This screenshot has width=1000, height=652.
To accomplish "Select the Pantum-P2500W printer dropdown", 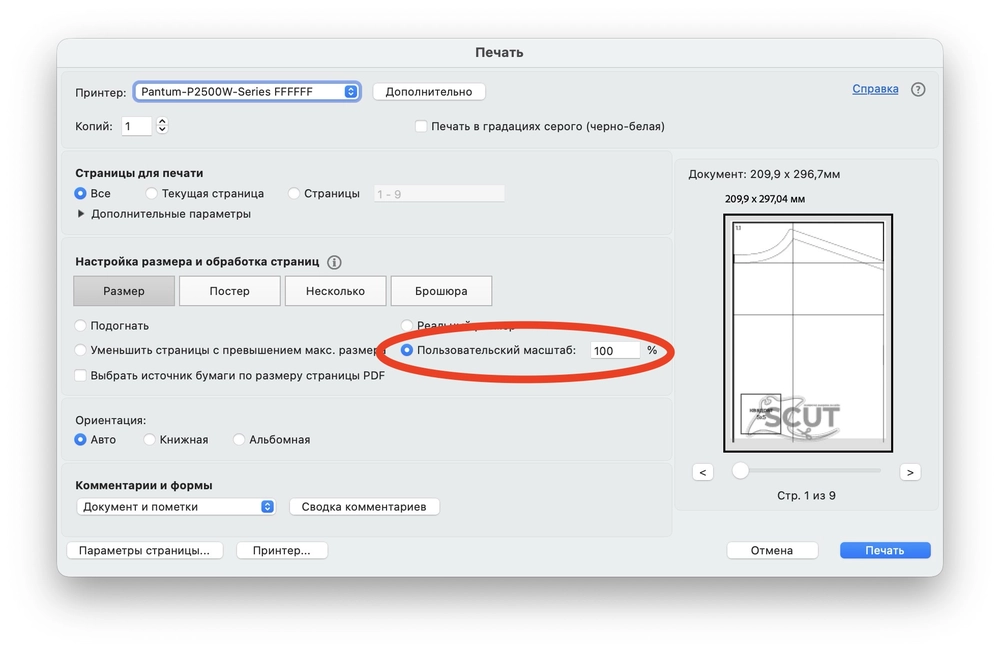I will click(x=247, y=91).
